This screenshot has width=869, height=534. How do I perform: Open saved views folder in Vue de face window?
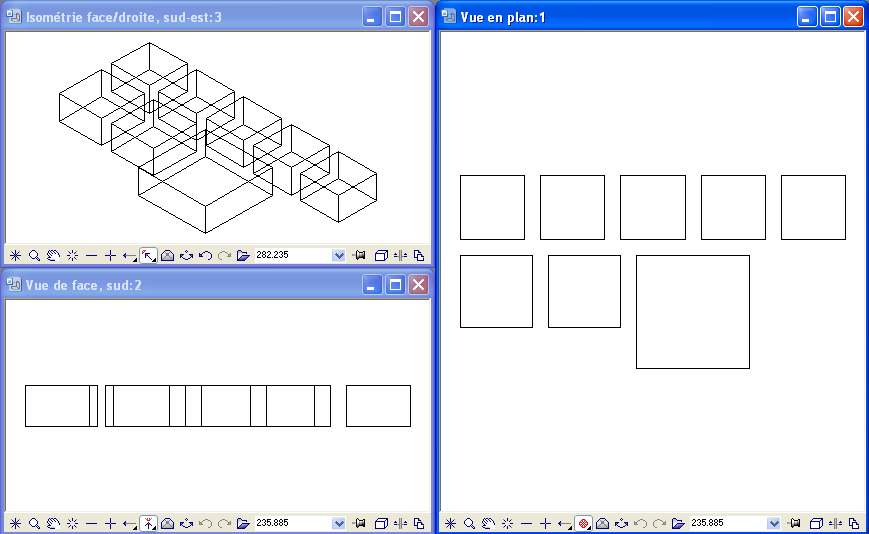pos(243,523)
